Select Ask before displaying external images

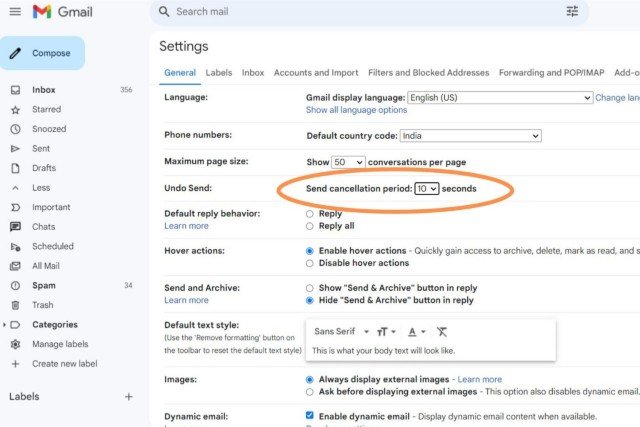[310, 392]
